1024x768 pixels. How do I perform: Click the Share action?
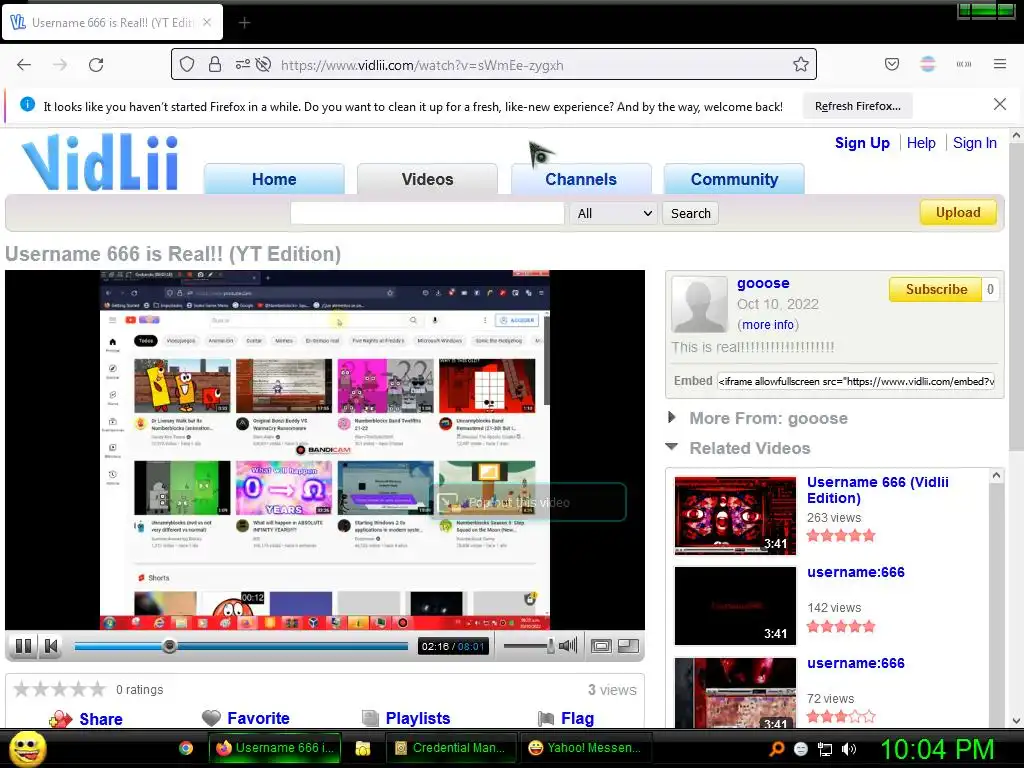pos(86,718)
